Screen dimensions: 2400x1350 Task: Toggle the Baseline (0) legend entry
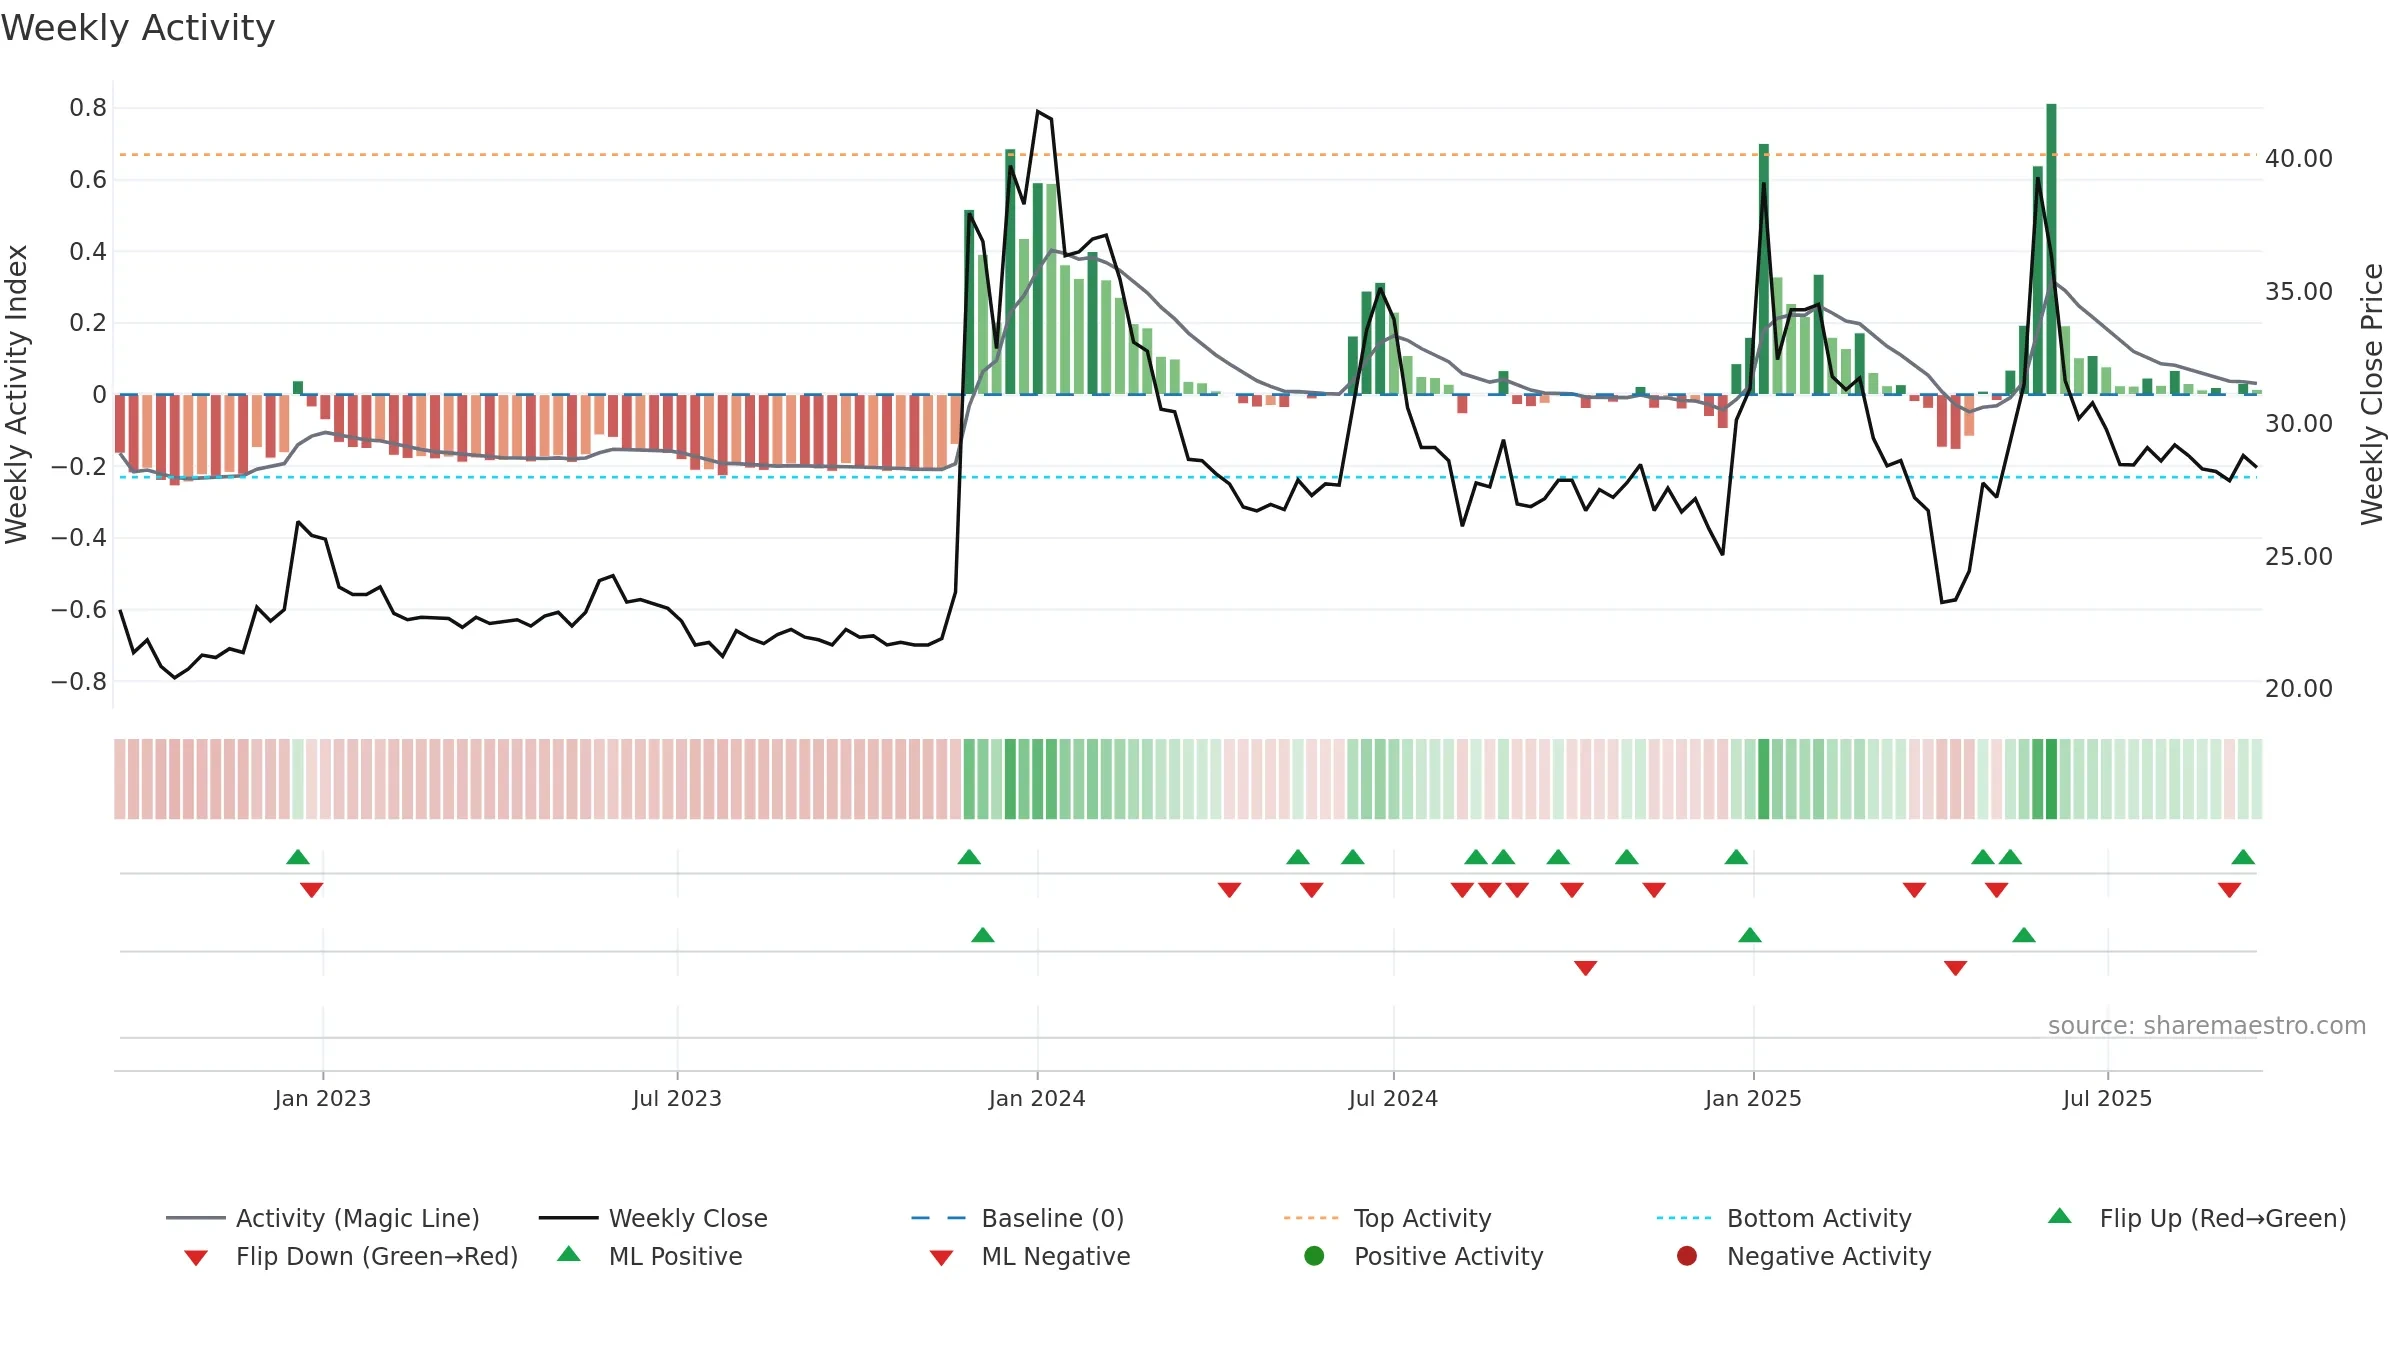coord(1018,1218)
